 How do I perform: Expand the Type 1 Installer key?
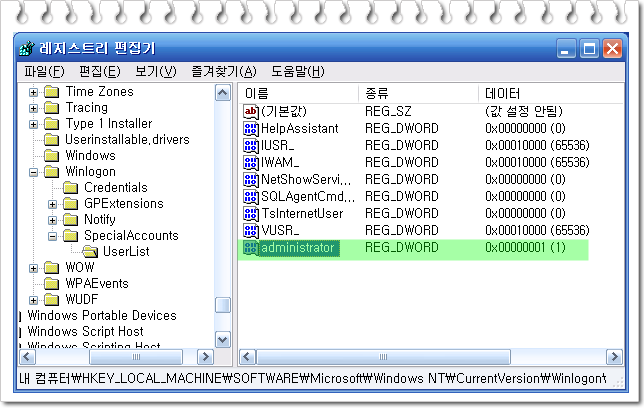click(33, 124)
